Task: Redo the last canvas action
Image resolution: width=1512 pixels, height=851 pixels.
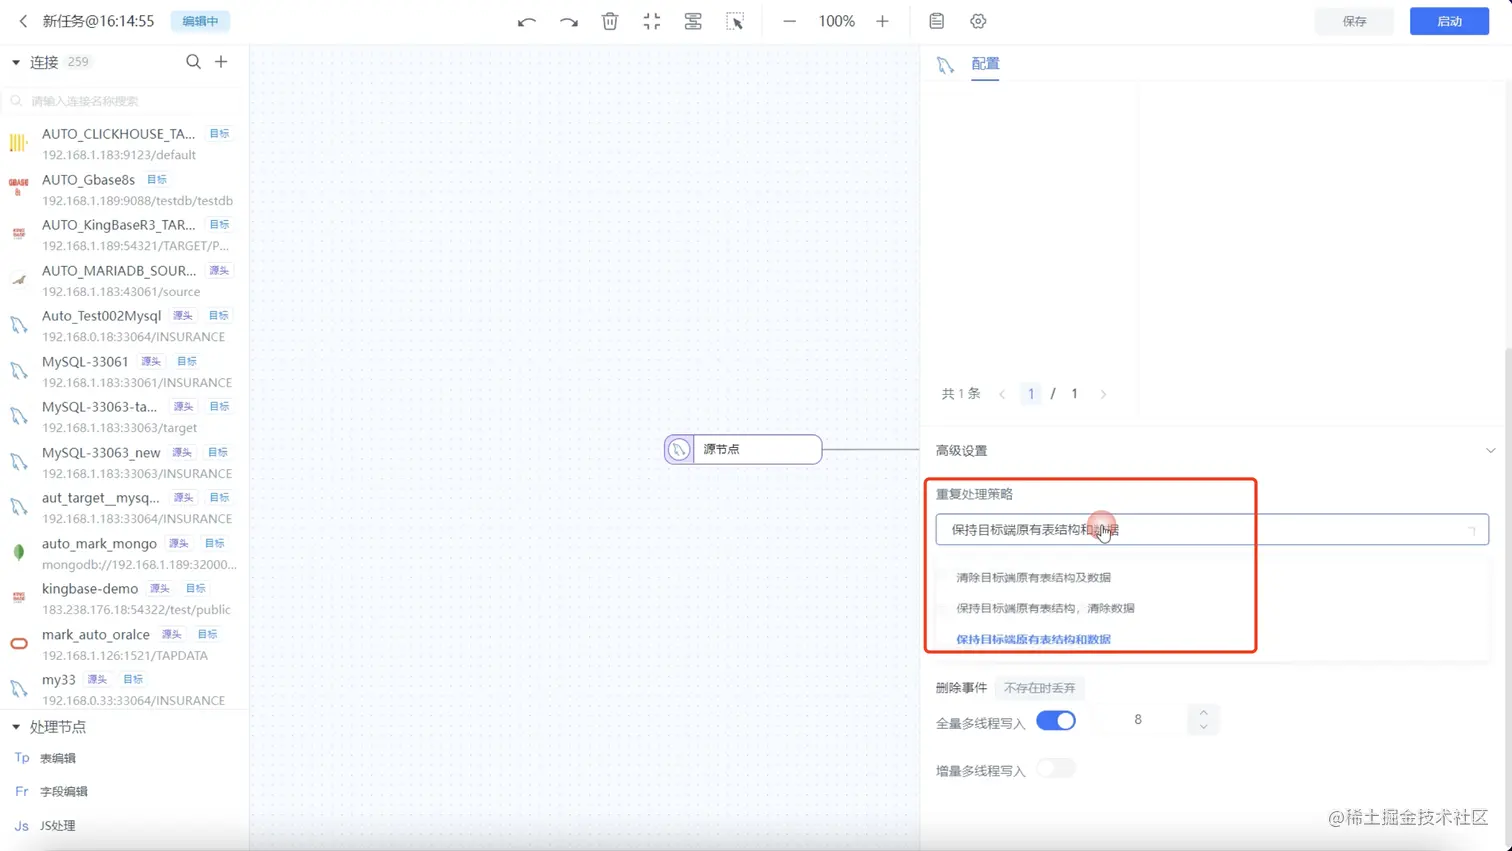Action: pyautogui.click(x=568, y=21)
